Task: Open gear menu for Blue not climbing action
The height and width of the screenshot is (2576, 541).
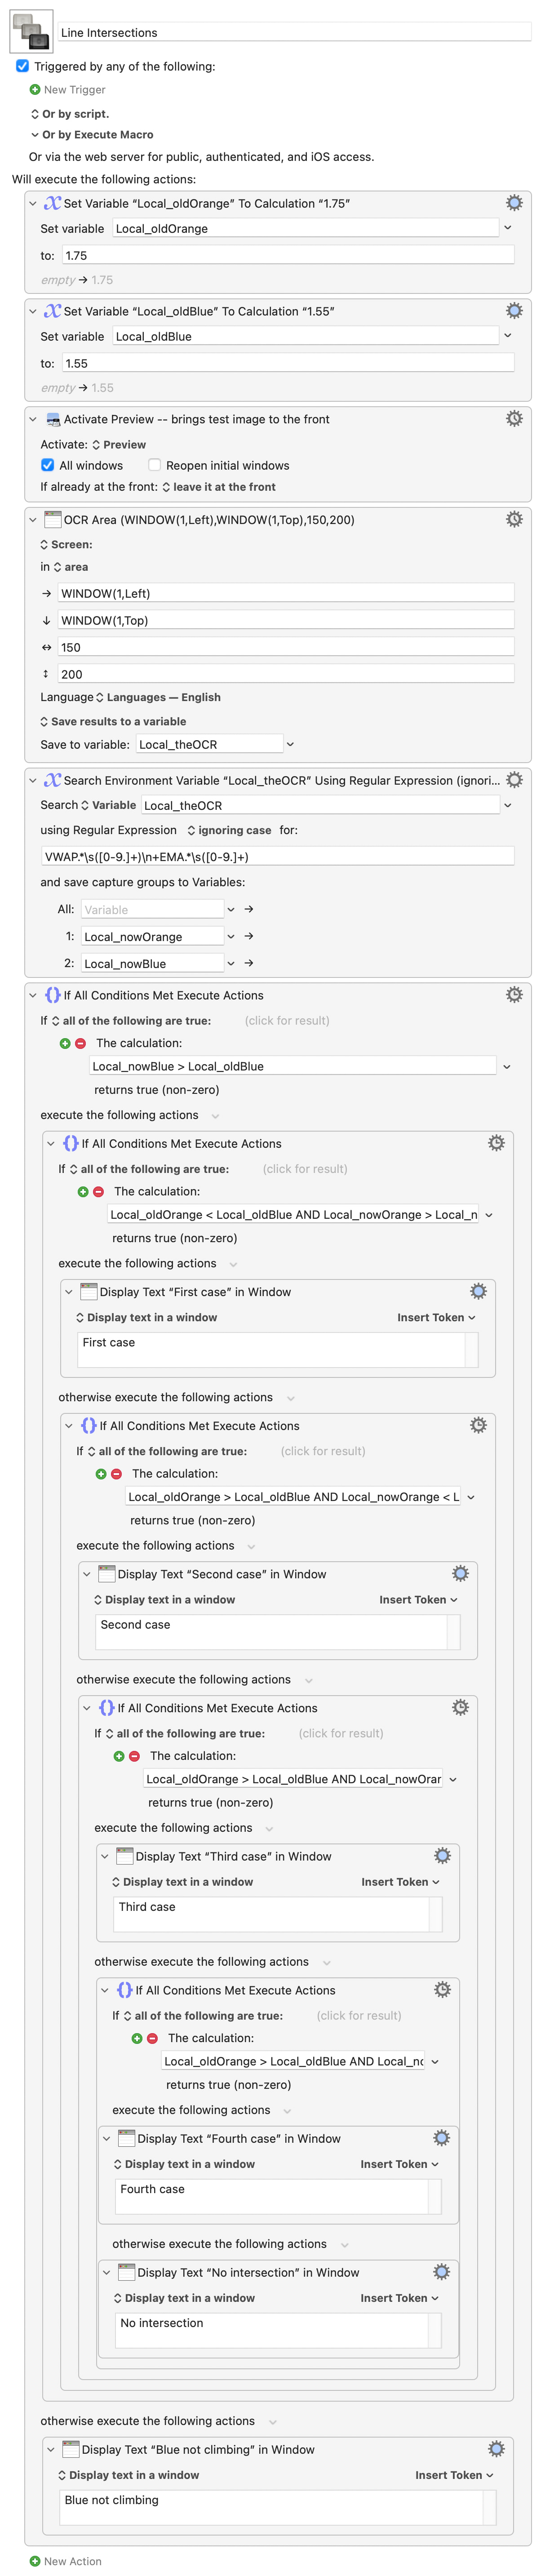Action: (496, 2449)
